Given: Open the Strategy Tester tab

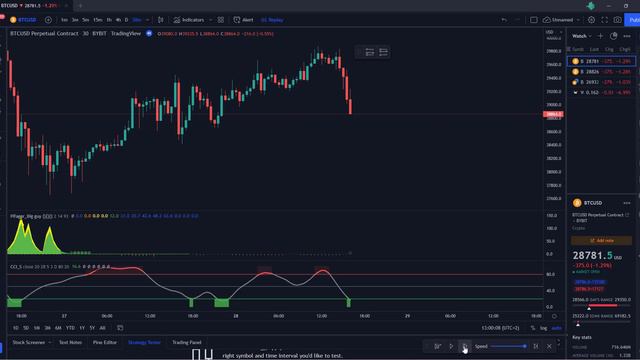Looking at the screenshot, I should coord(144,342).
